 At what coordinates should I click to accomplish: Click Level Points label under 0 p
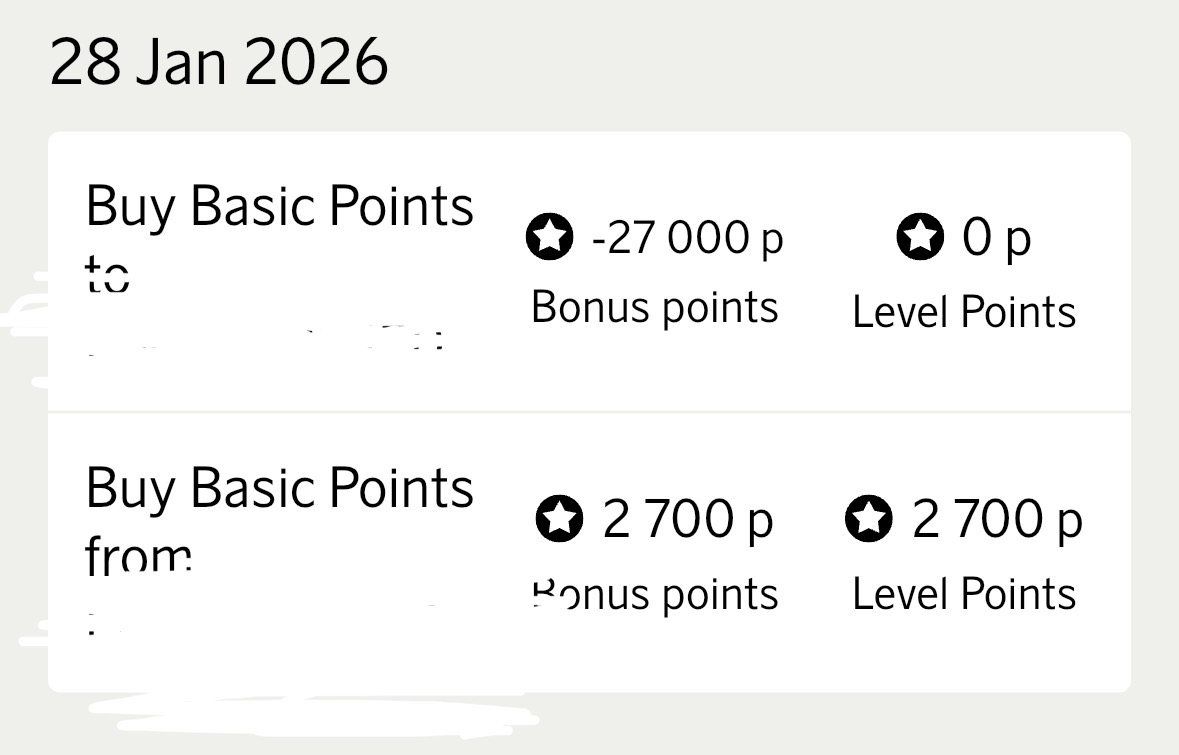(x=964, y=311)
